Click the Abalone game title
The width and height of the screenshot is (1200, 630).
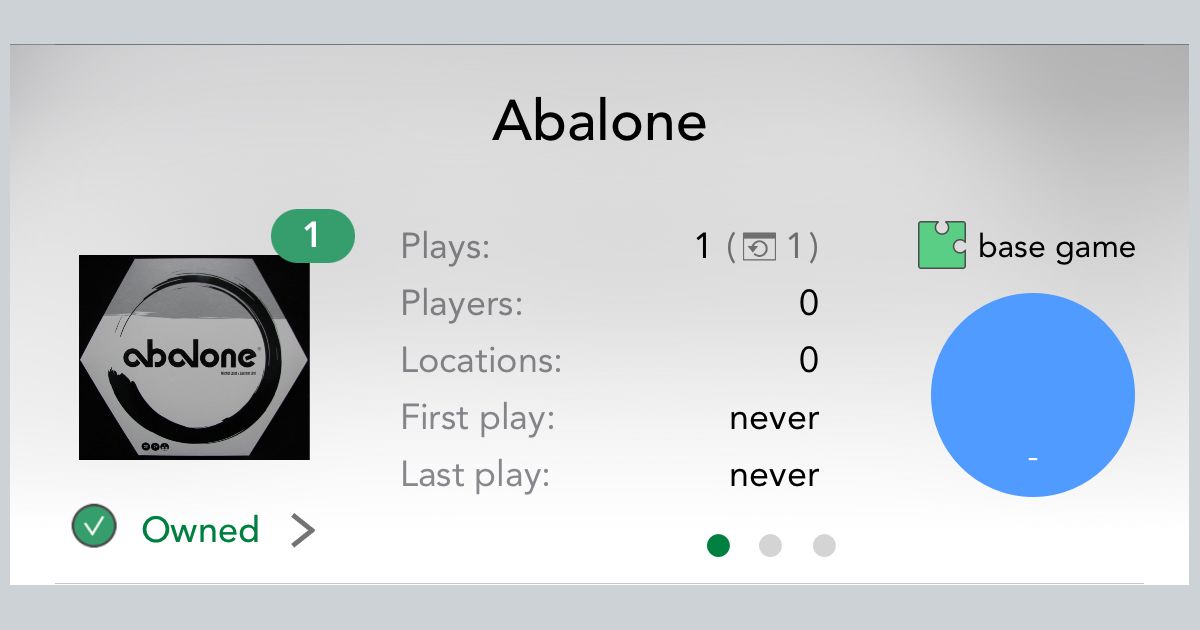[x=599, y=121]
